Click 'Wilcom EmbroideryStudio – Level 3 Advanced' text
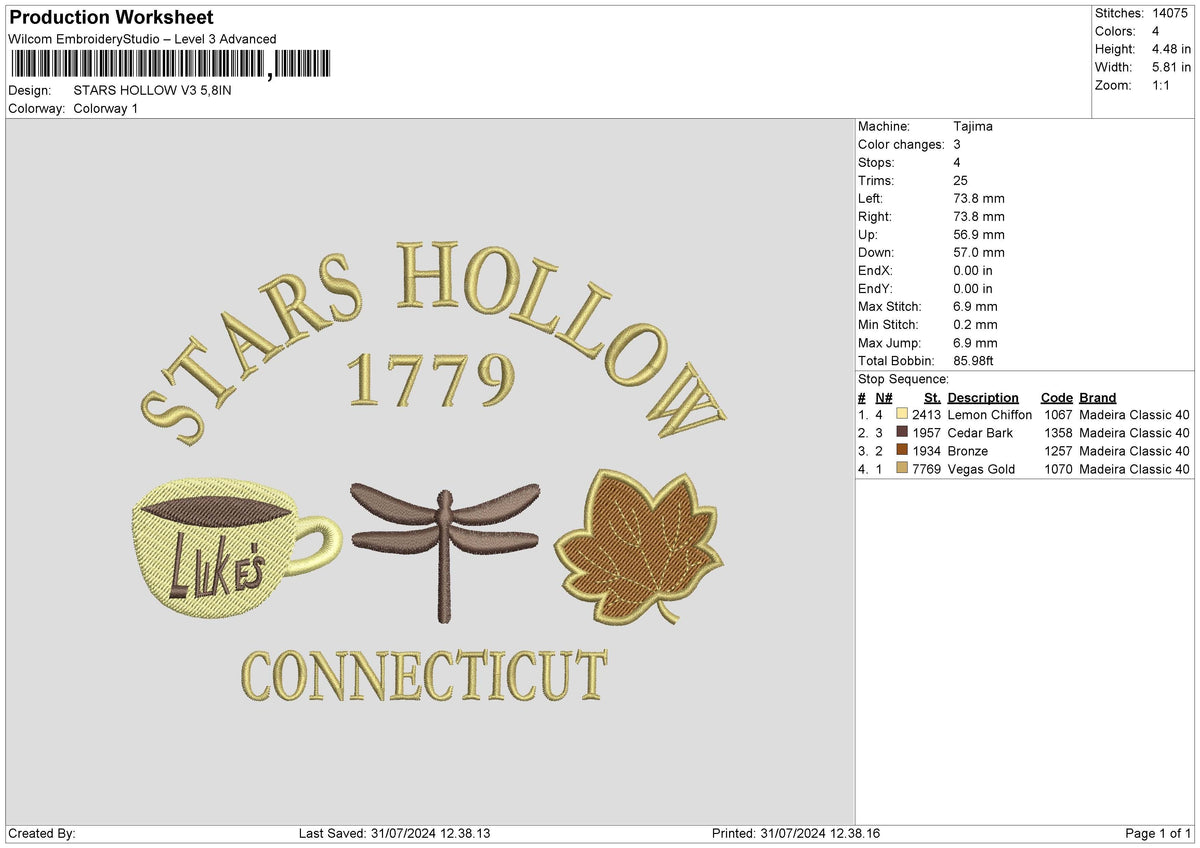 click(142, 39)
